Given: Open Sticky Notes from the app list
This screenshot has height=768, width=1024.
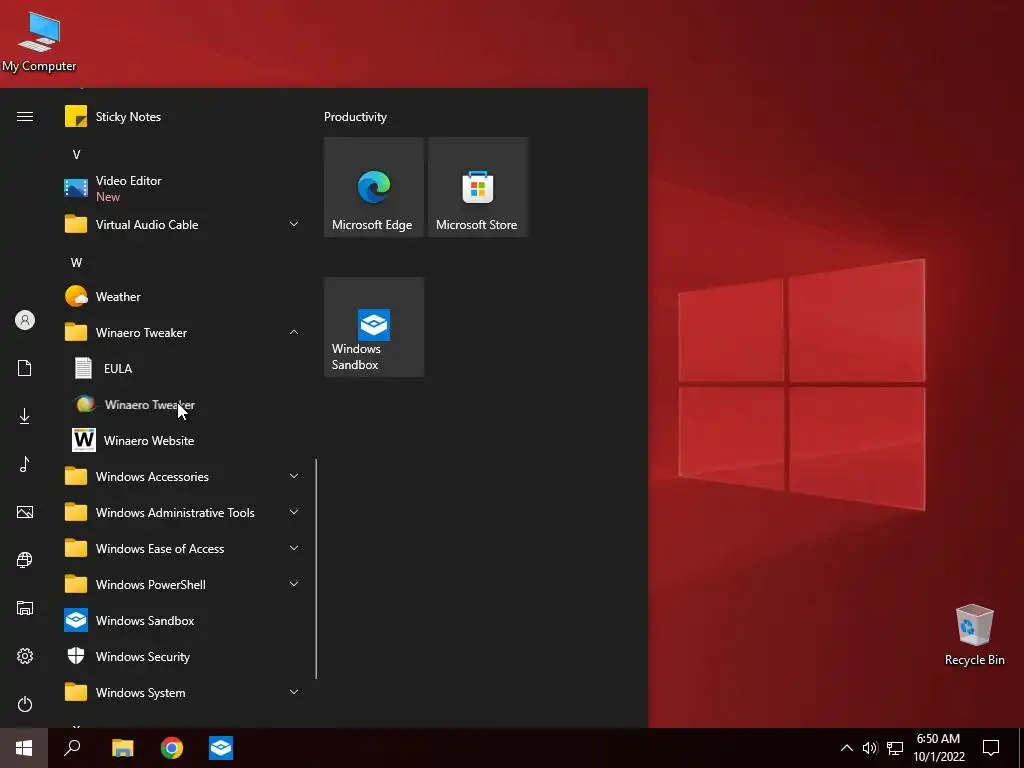Looking at the screenshot, I should pyautogui.click(x=183, y=117).
